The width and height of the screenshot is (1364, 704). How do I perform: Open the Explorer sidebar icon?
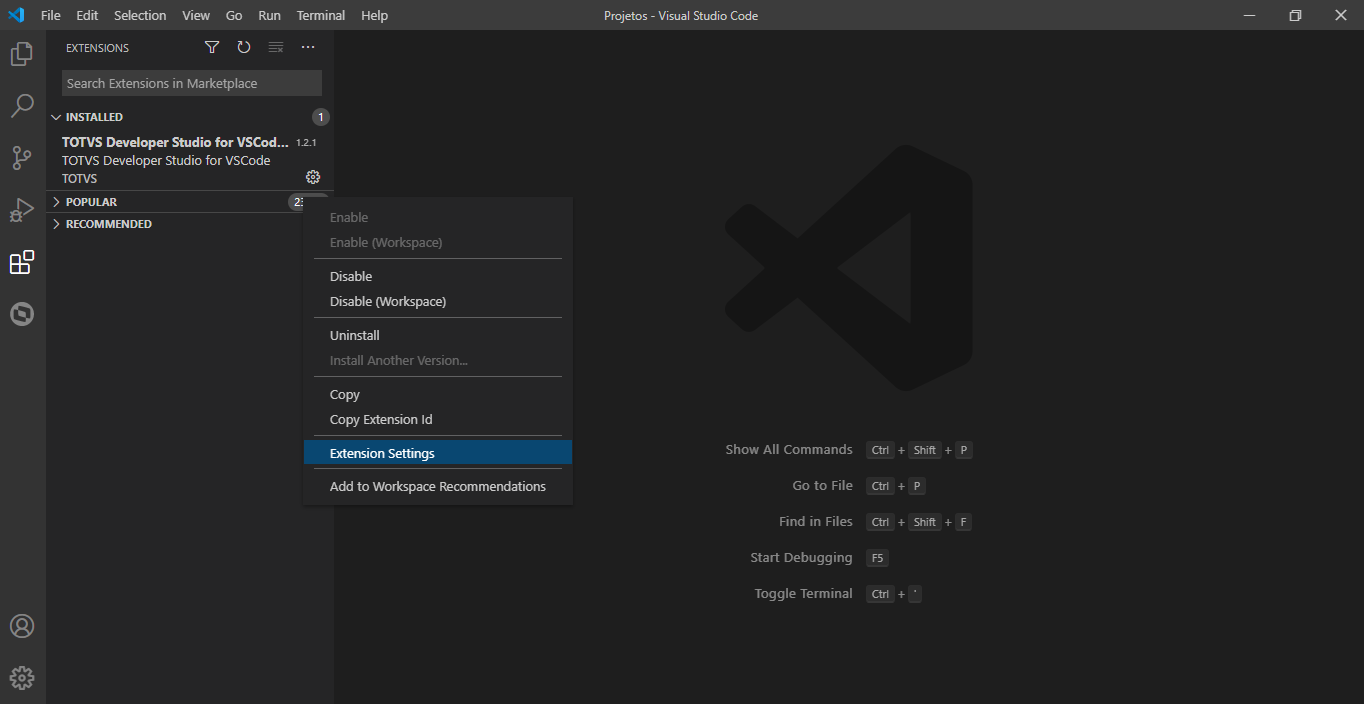coord(22,54)
